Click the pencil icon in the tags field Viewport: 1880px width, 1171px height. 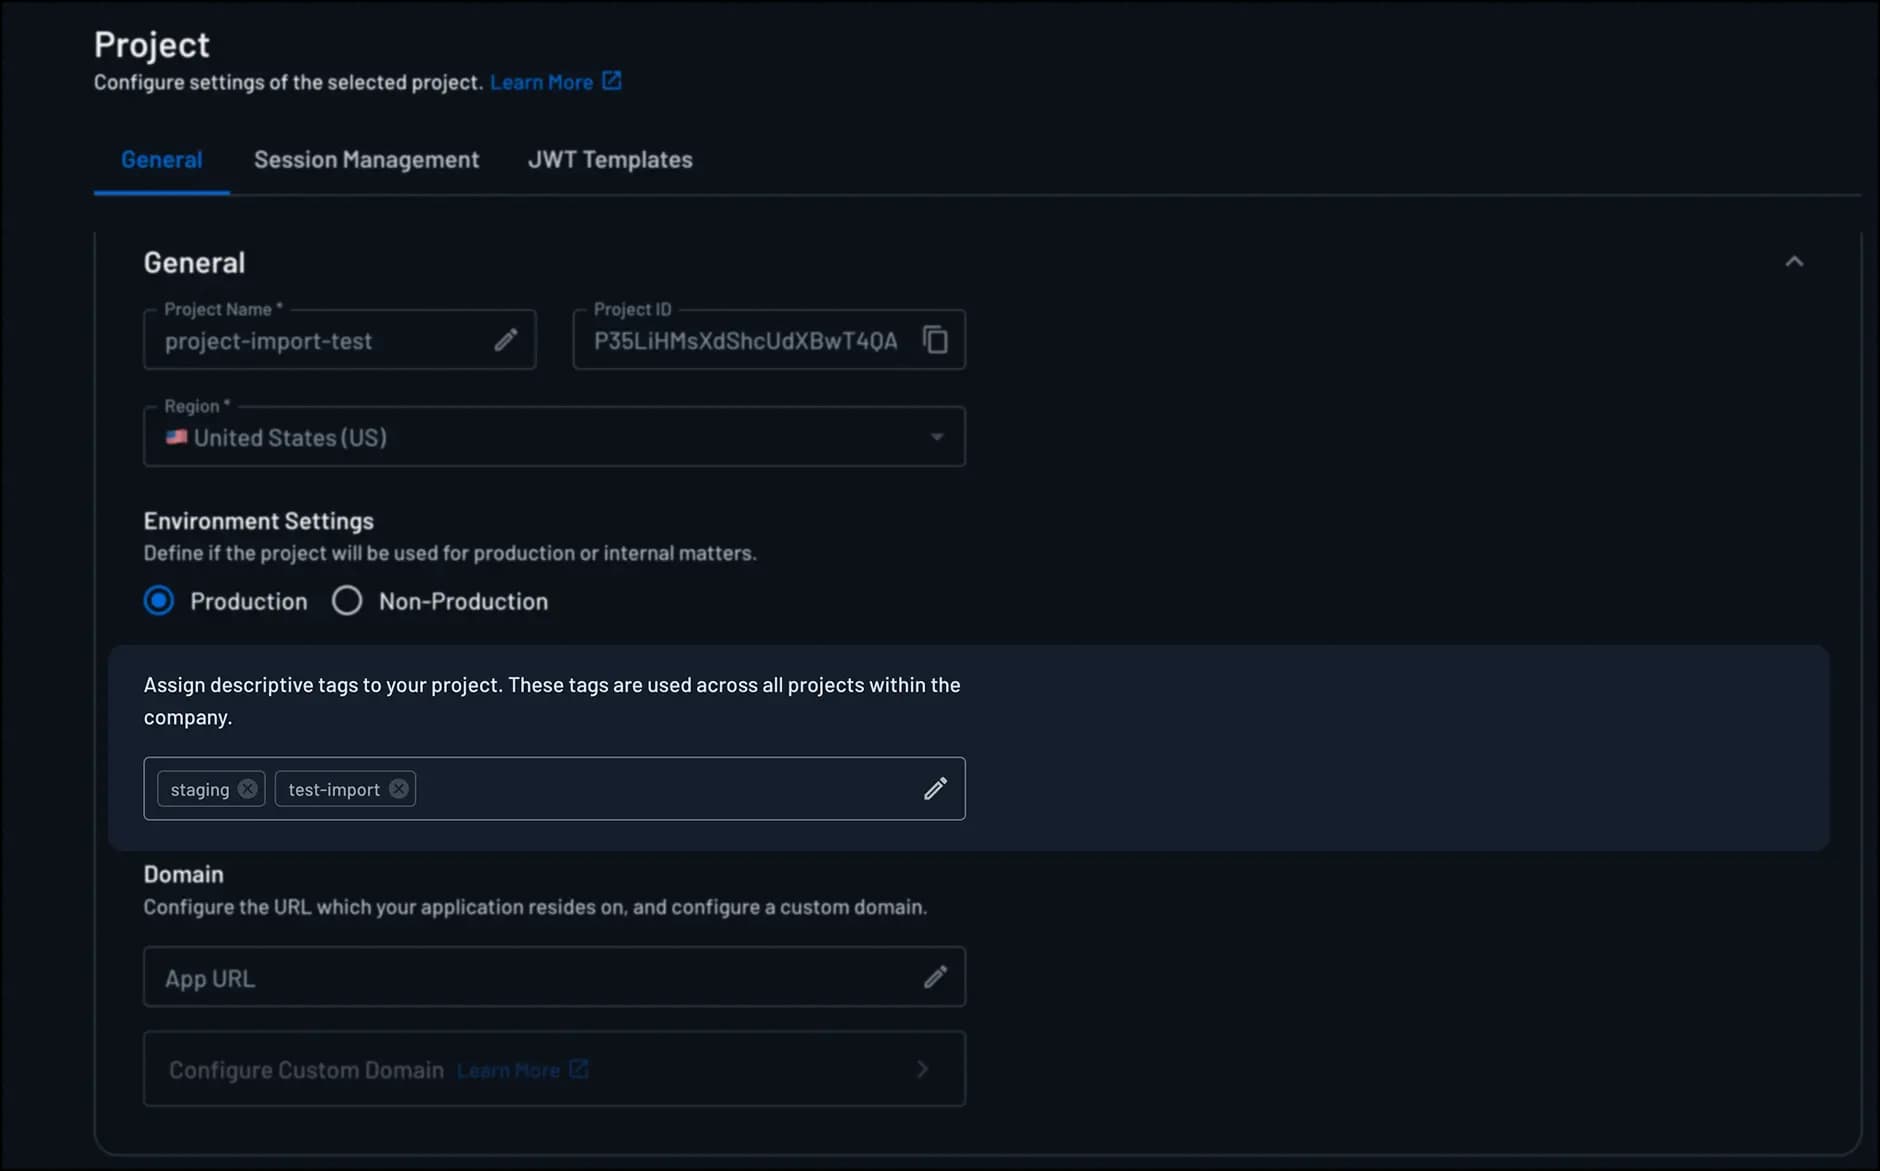[935, 789]
